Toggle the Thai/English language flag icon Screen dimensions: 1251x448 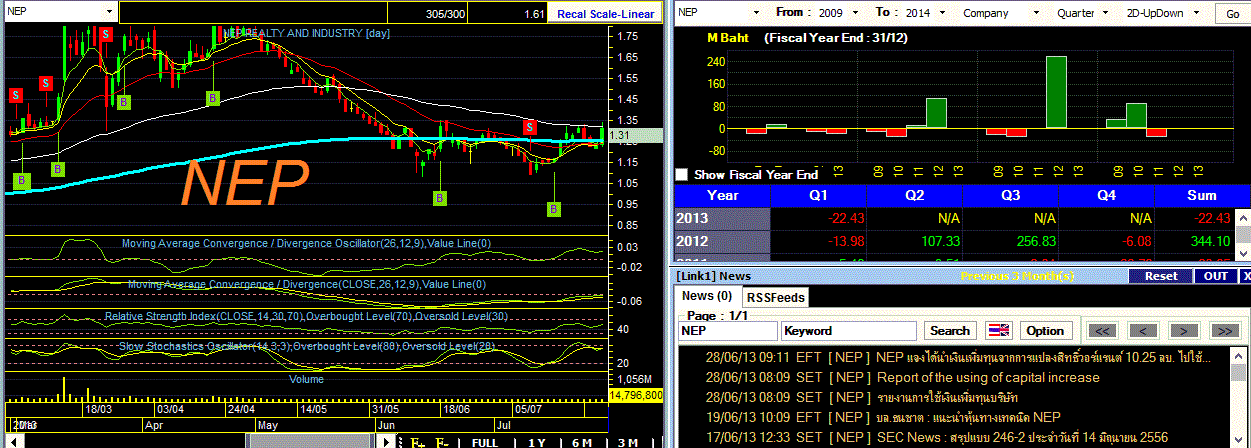click(998, 330)
